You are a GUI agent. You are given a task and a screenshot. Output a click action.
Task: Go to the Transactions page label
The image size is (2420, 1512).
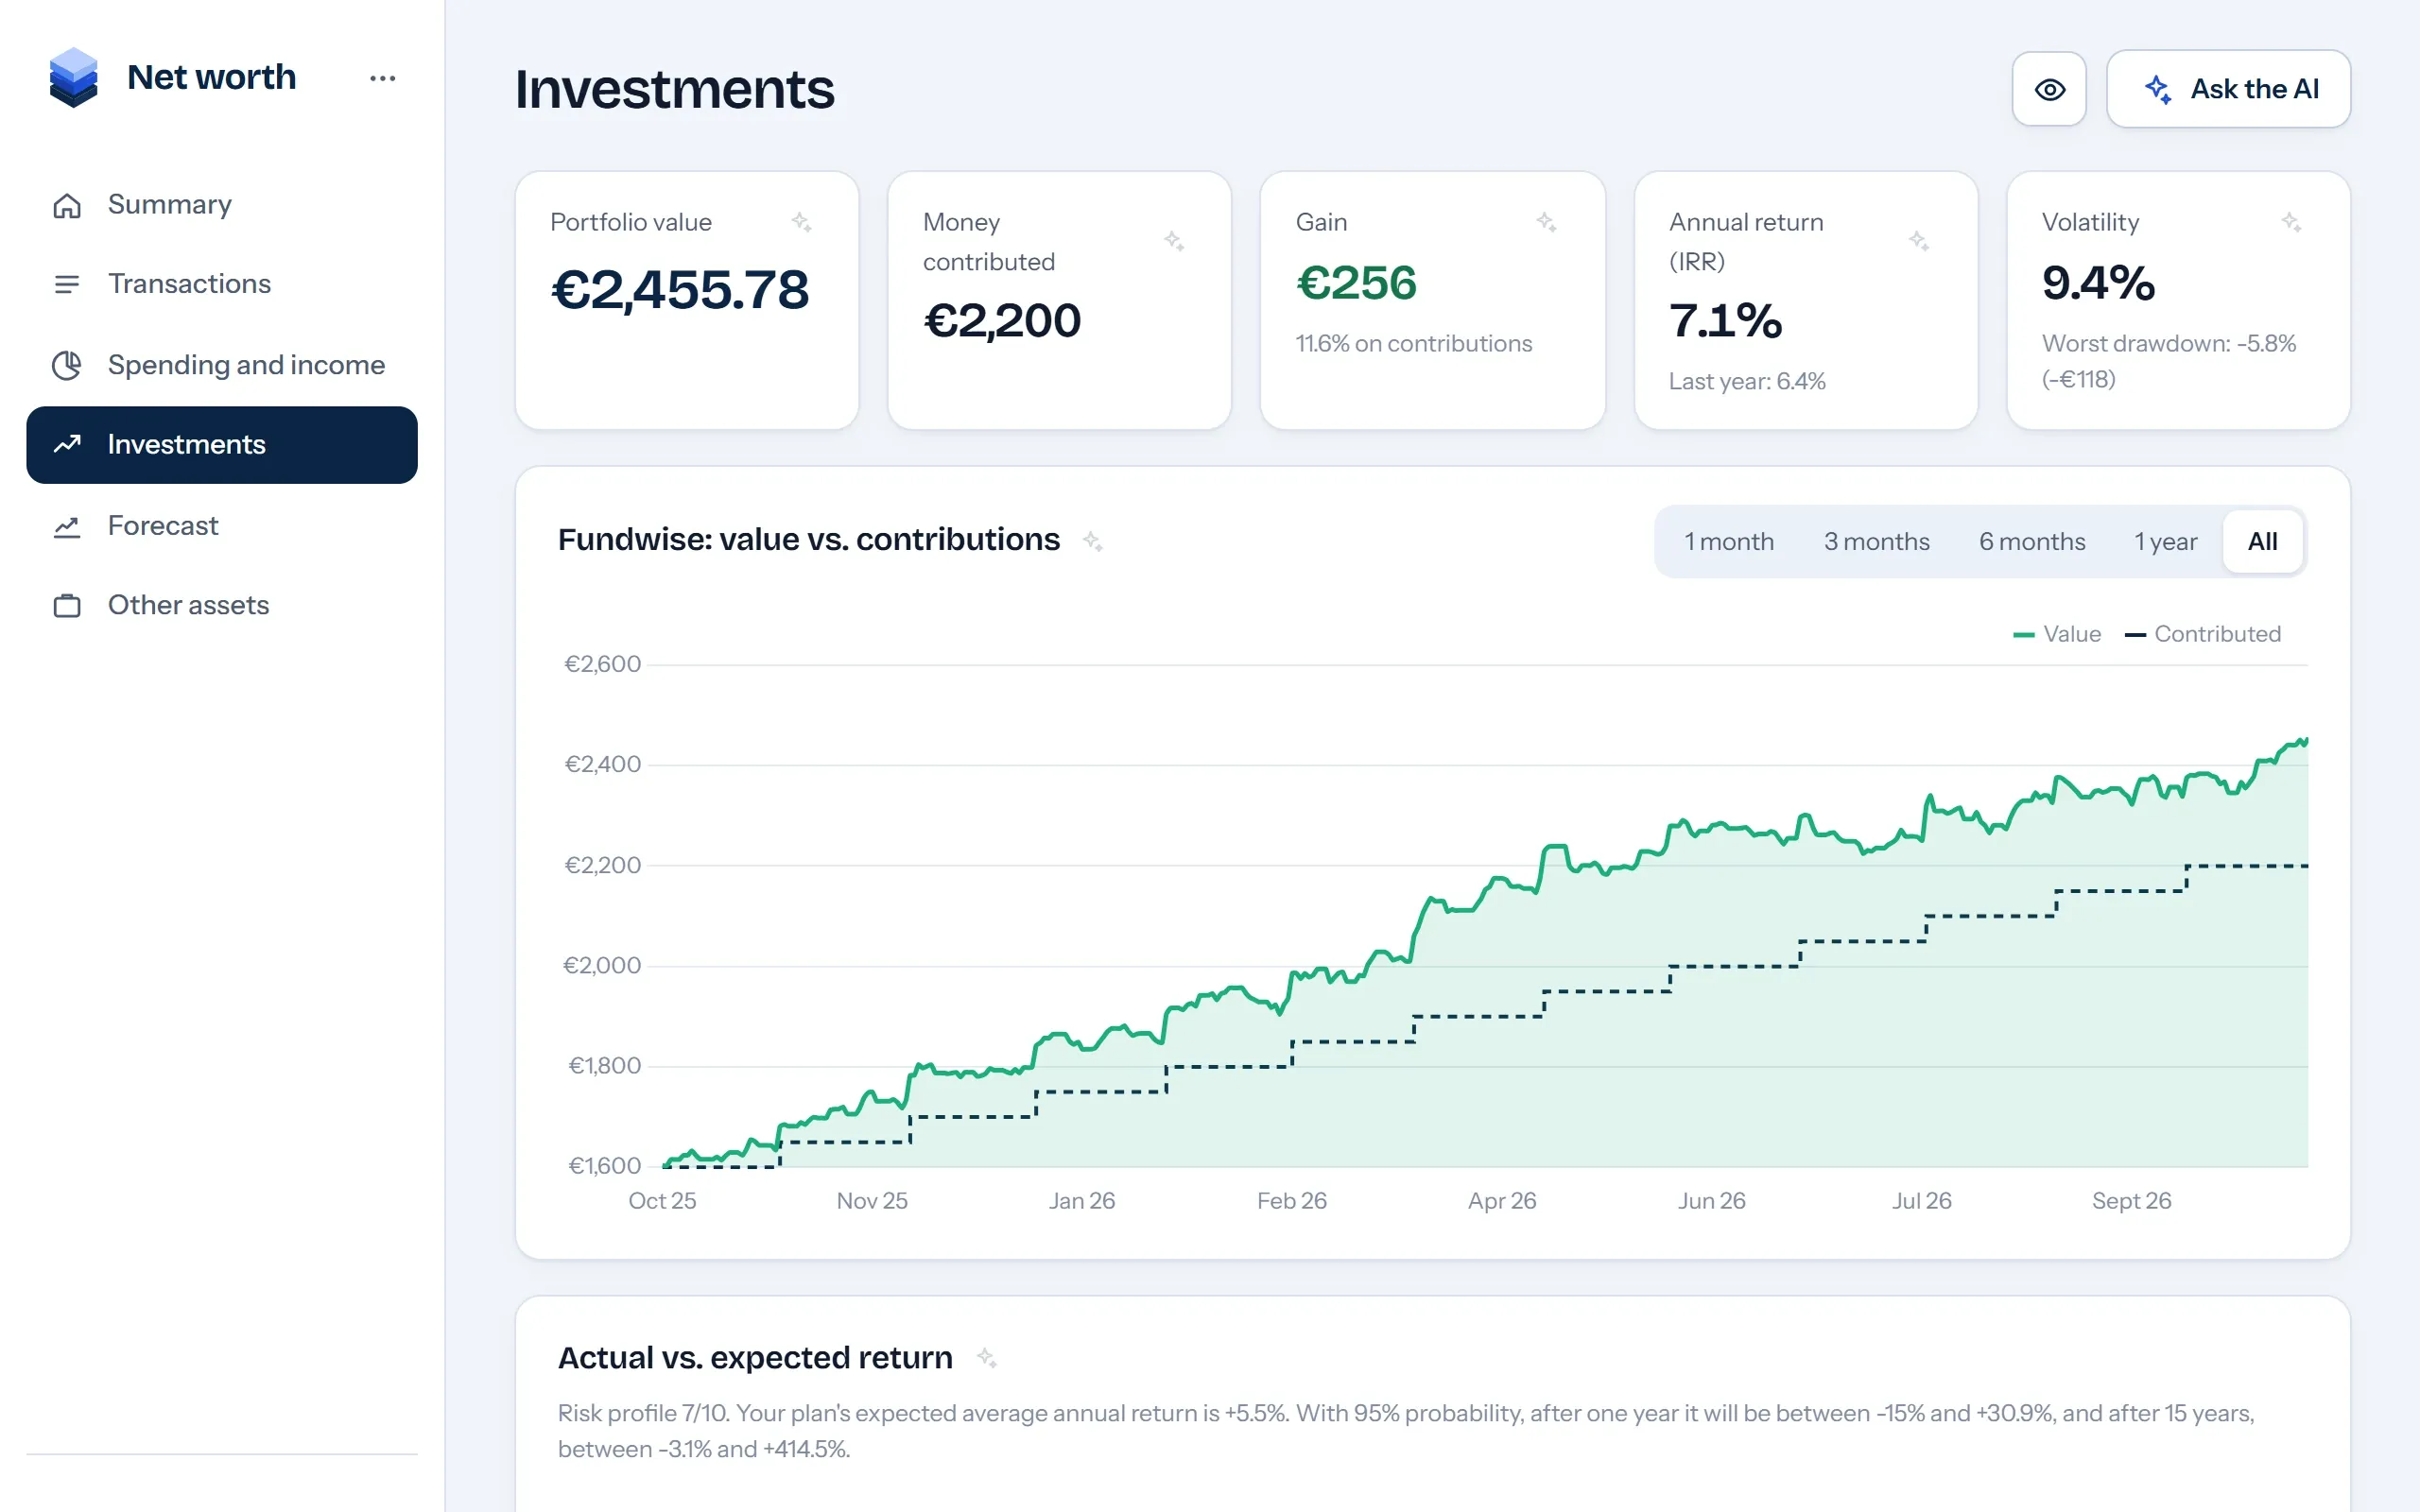coord(189,284)
